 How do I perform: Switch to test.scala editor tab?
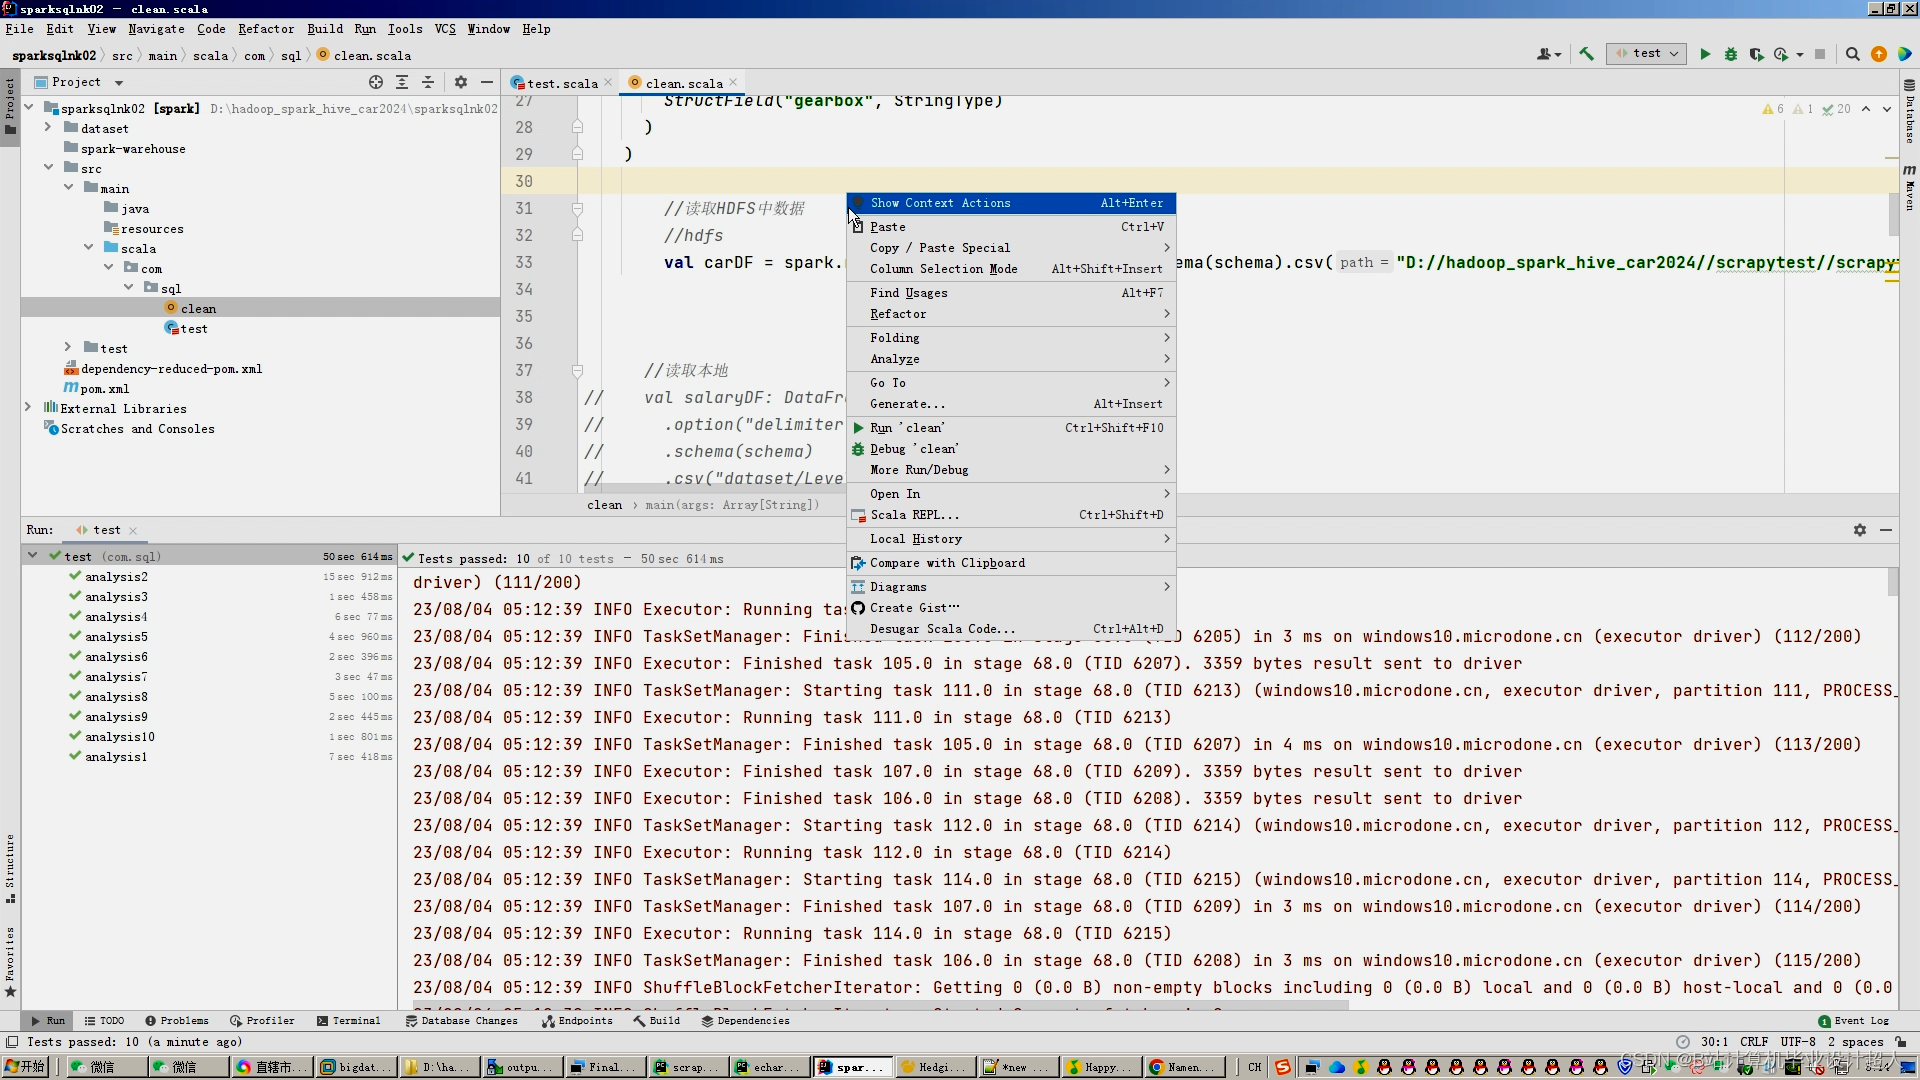tap(561, 83)
